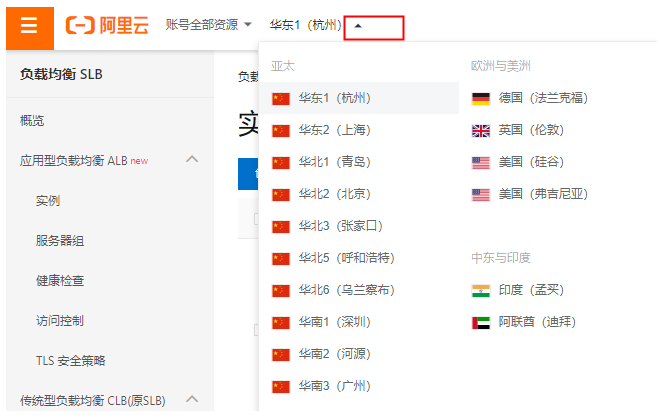
Task: Open 实例 under ALB
Action: tap(48, 201)
